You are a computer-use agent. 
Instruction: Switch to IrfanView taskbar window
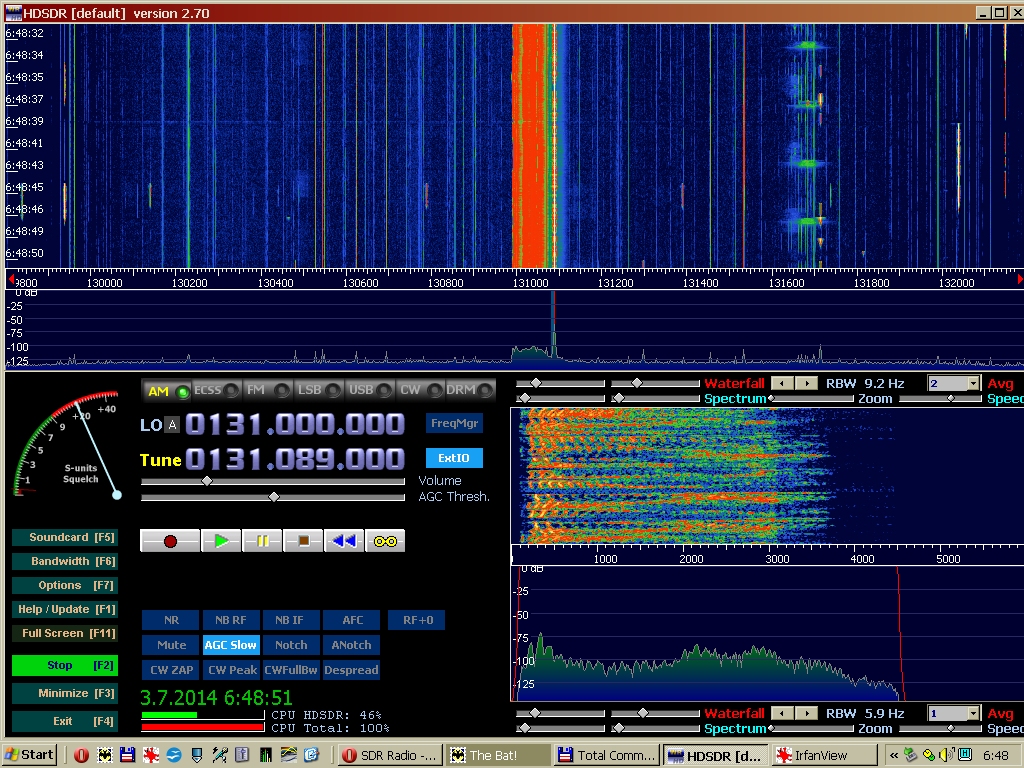point(822,756)
